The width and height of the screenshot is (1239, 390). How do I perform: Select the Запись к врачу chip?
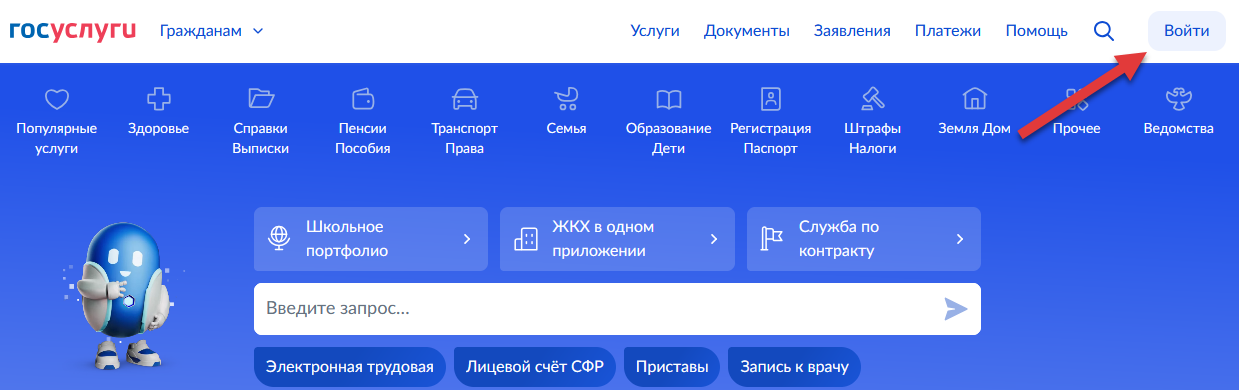(x=794, y=367)
